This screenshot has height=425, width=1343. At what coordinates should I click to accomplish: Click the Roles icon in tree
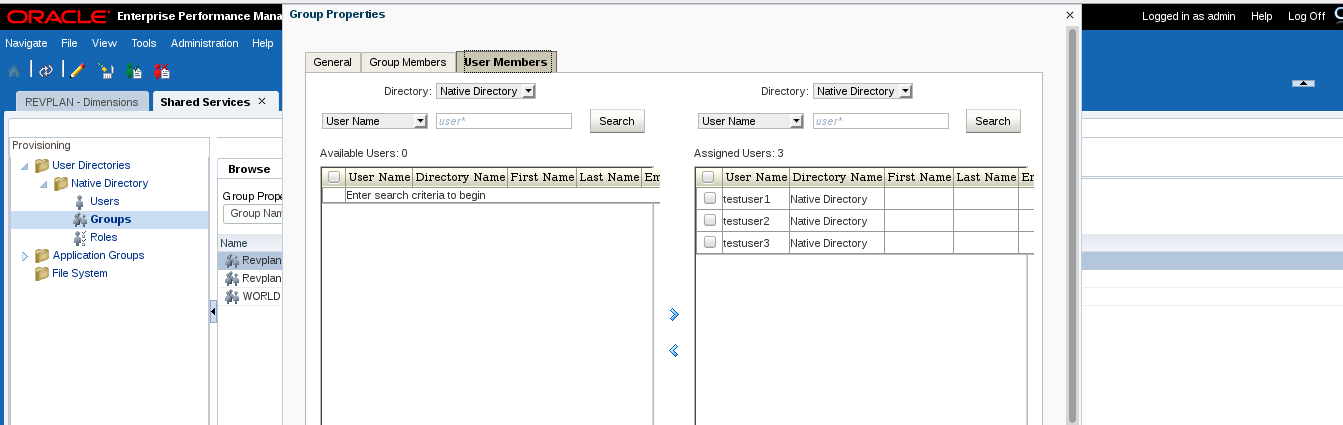80,237
